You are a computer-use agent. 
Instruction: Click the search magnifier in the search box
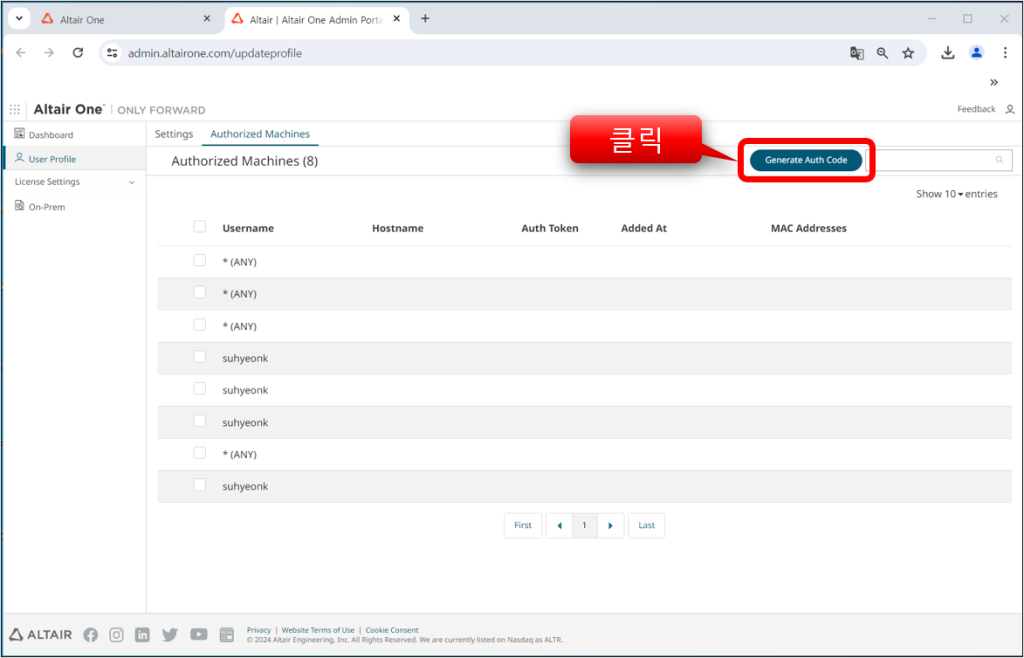point(999,160)
